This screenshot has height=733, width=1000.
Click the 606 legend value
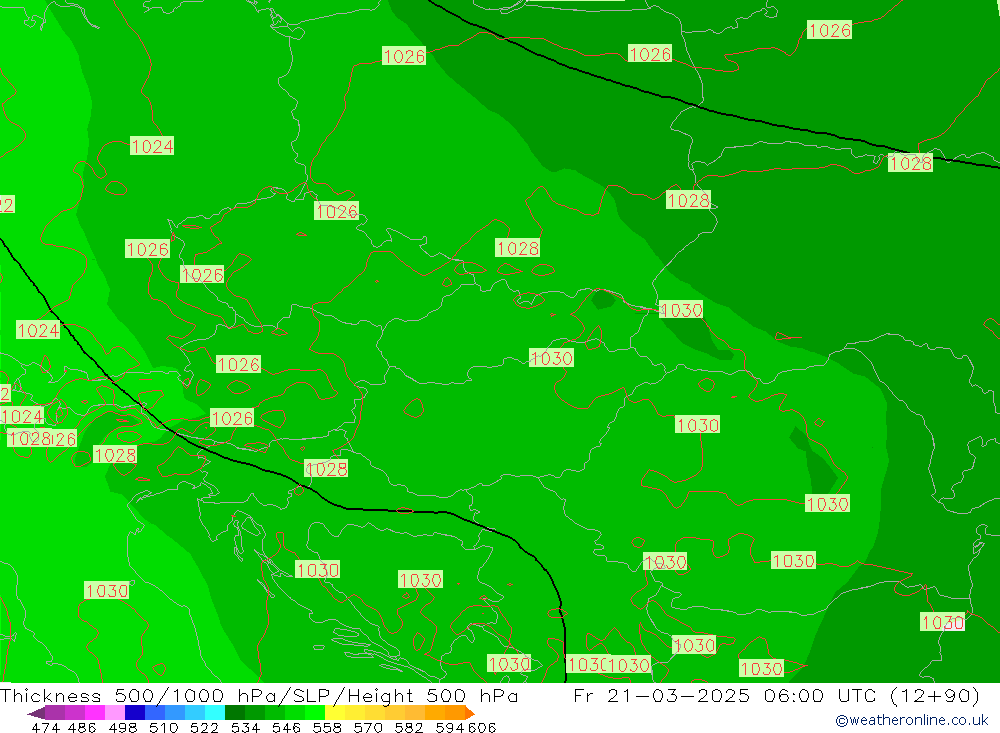point(482,727)
